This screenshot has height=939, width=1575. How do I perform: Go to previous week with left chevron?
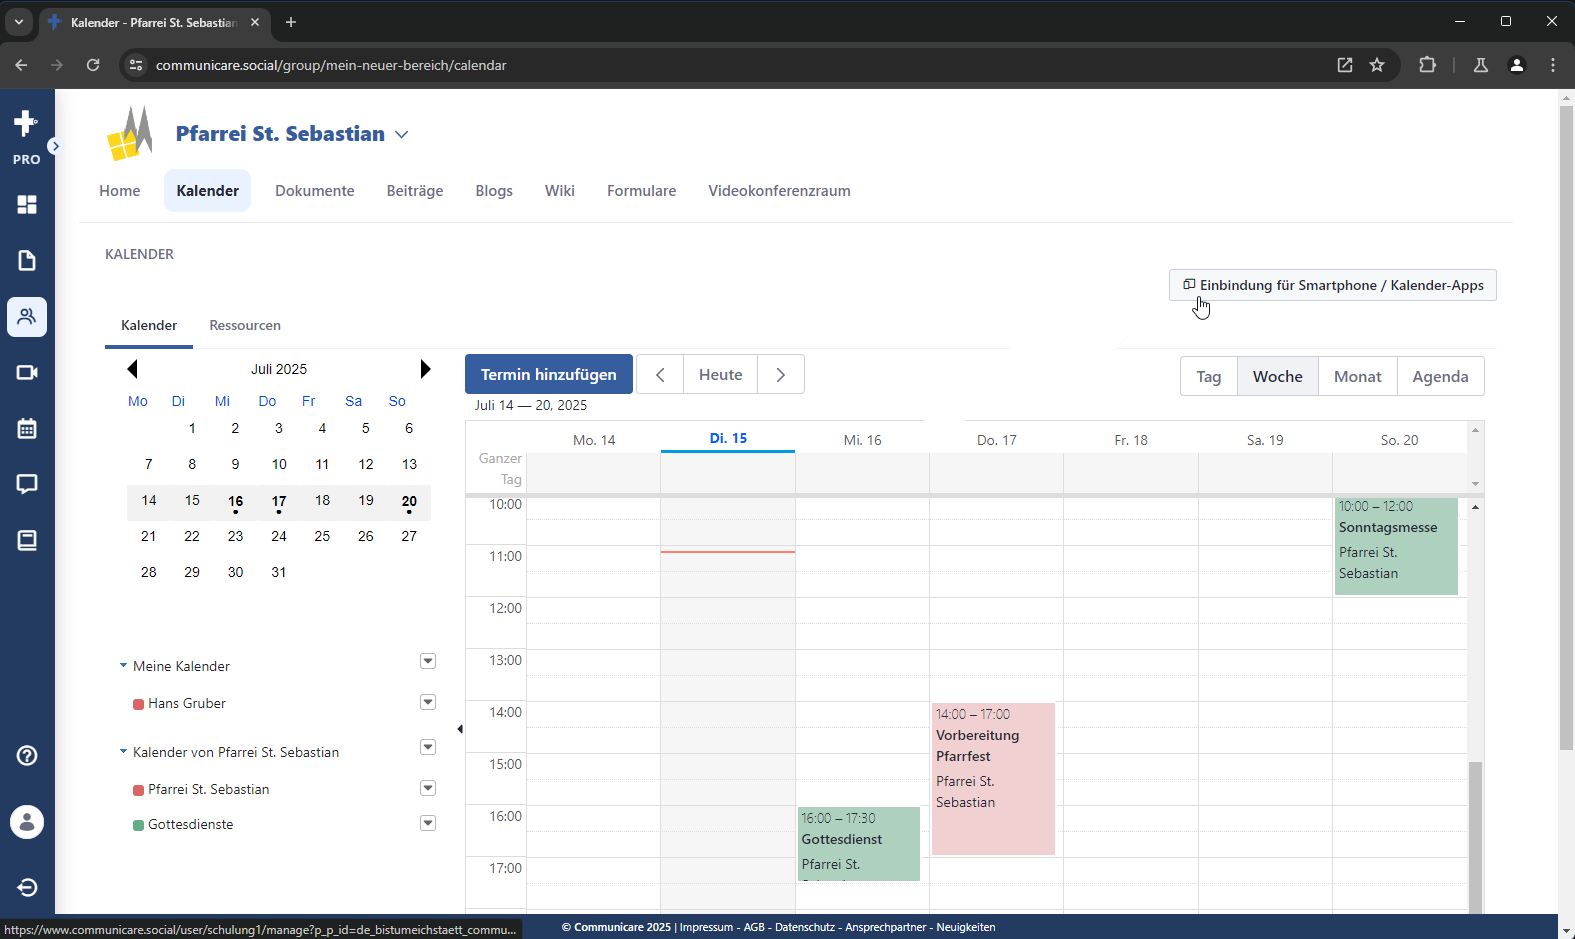(660, 374)
